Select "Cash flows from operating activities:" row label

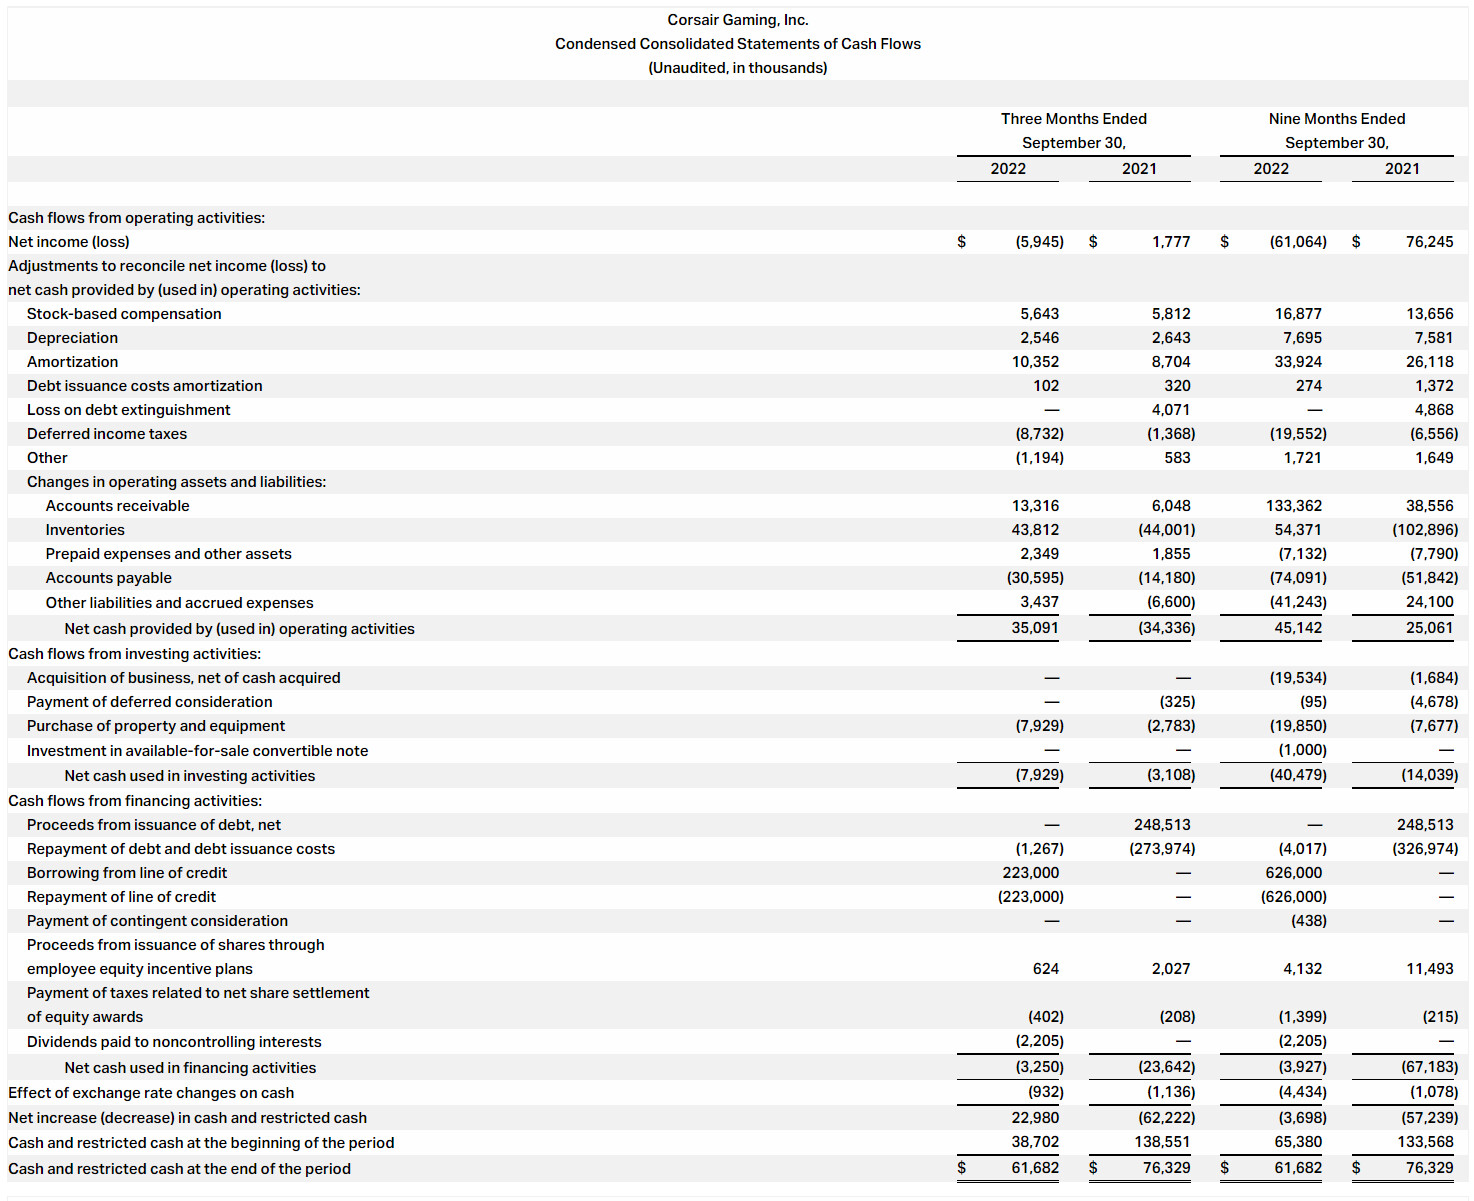pos(137,218)
